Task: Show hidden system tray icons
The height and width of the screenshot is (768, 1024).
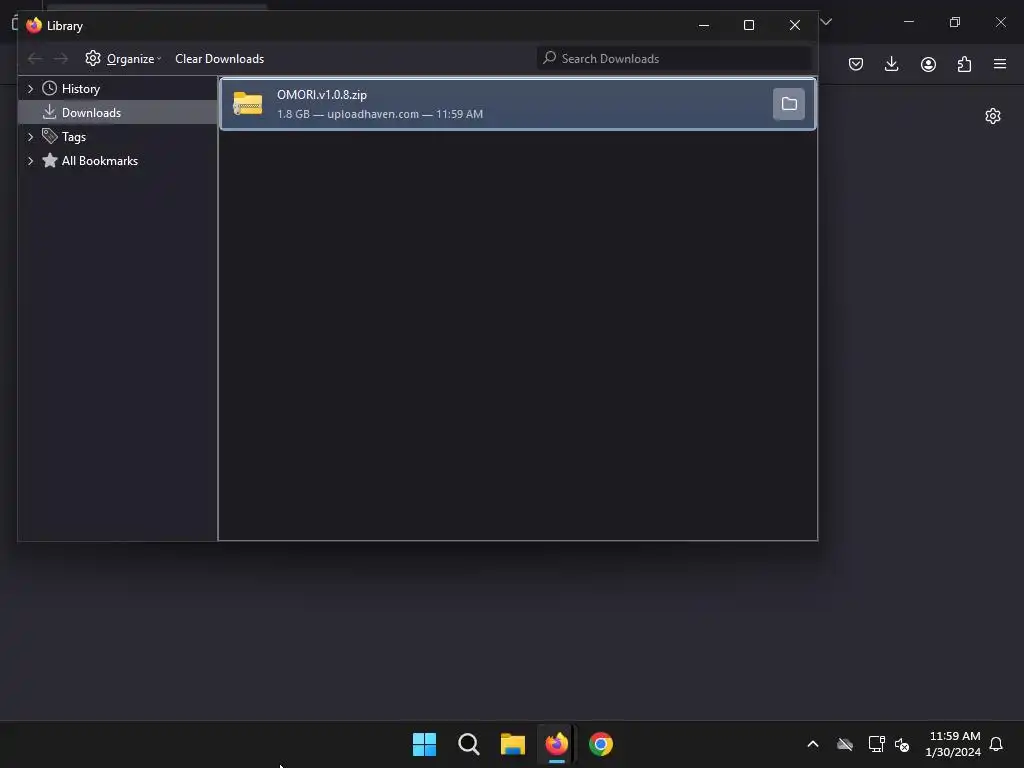Action: (x=813, y=744)
